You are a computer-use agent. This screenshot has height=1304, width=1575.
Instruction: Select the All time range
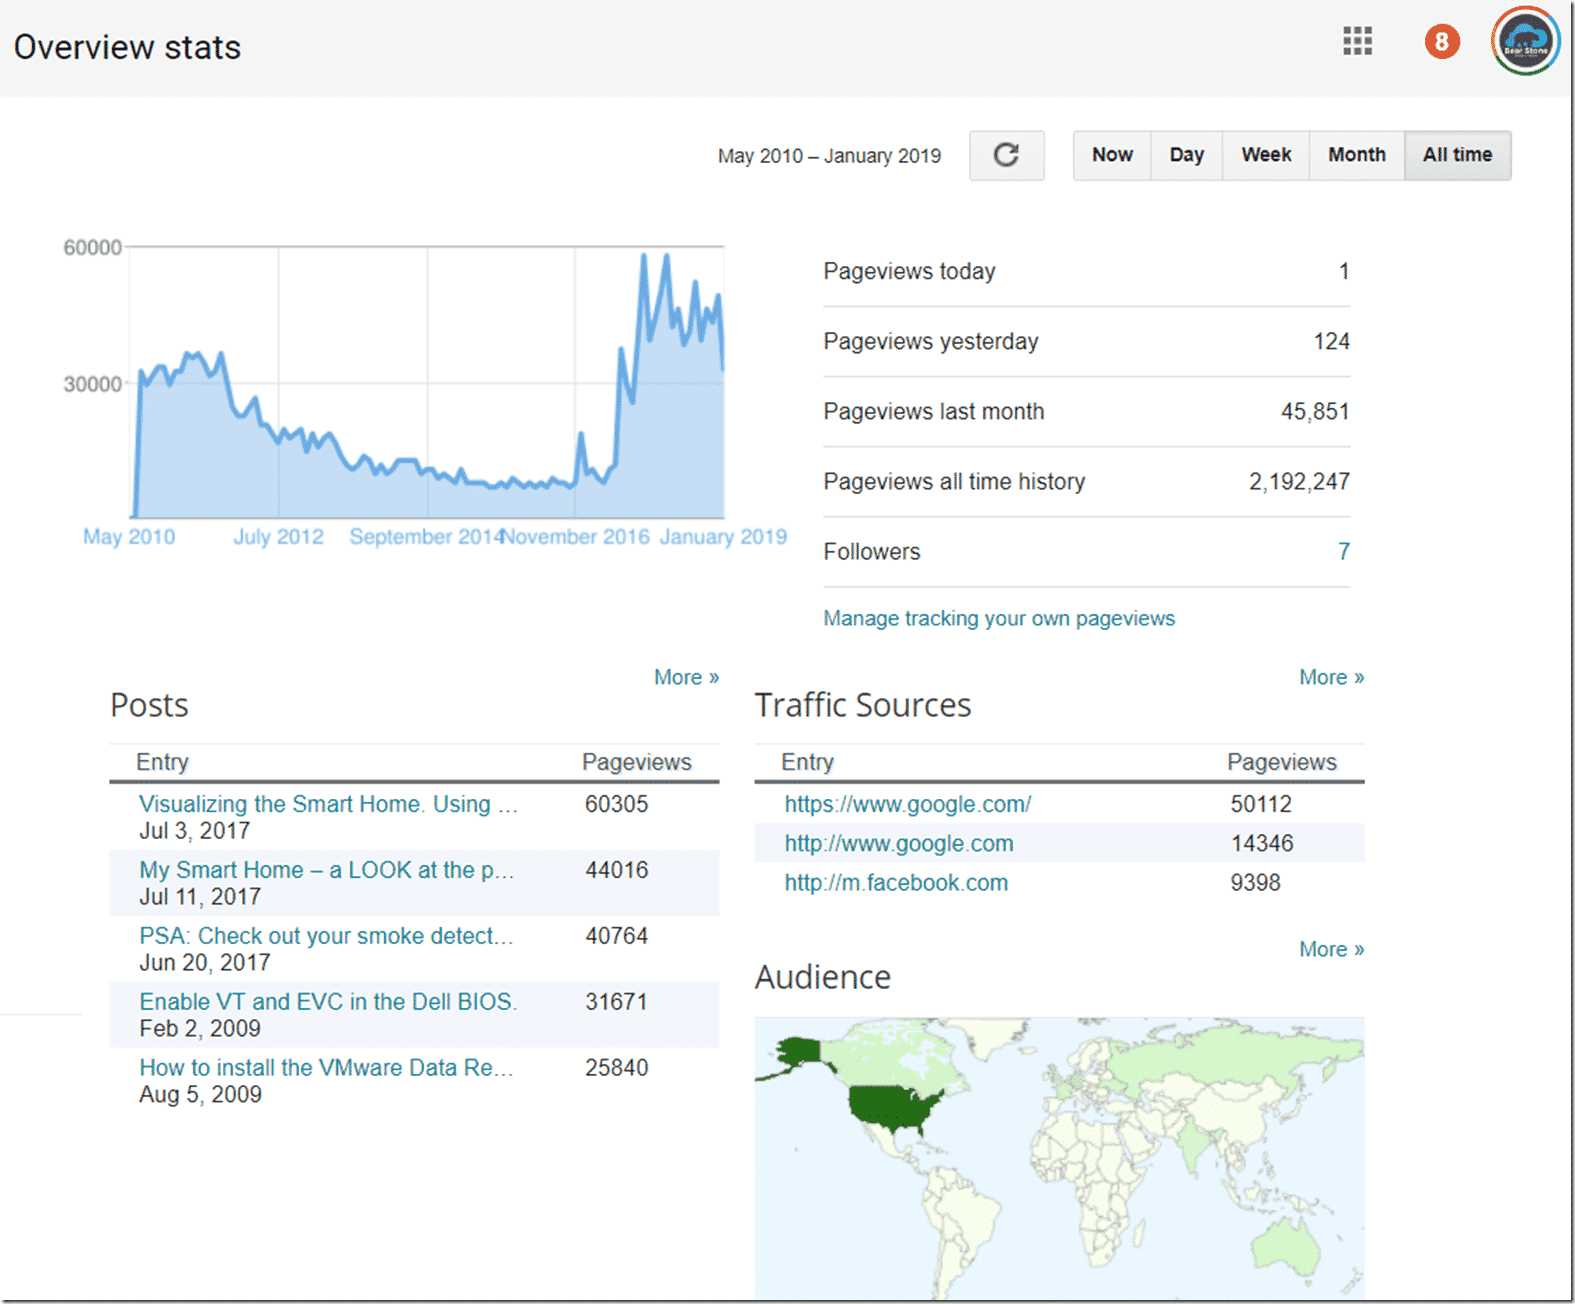pos(1457,155)
